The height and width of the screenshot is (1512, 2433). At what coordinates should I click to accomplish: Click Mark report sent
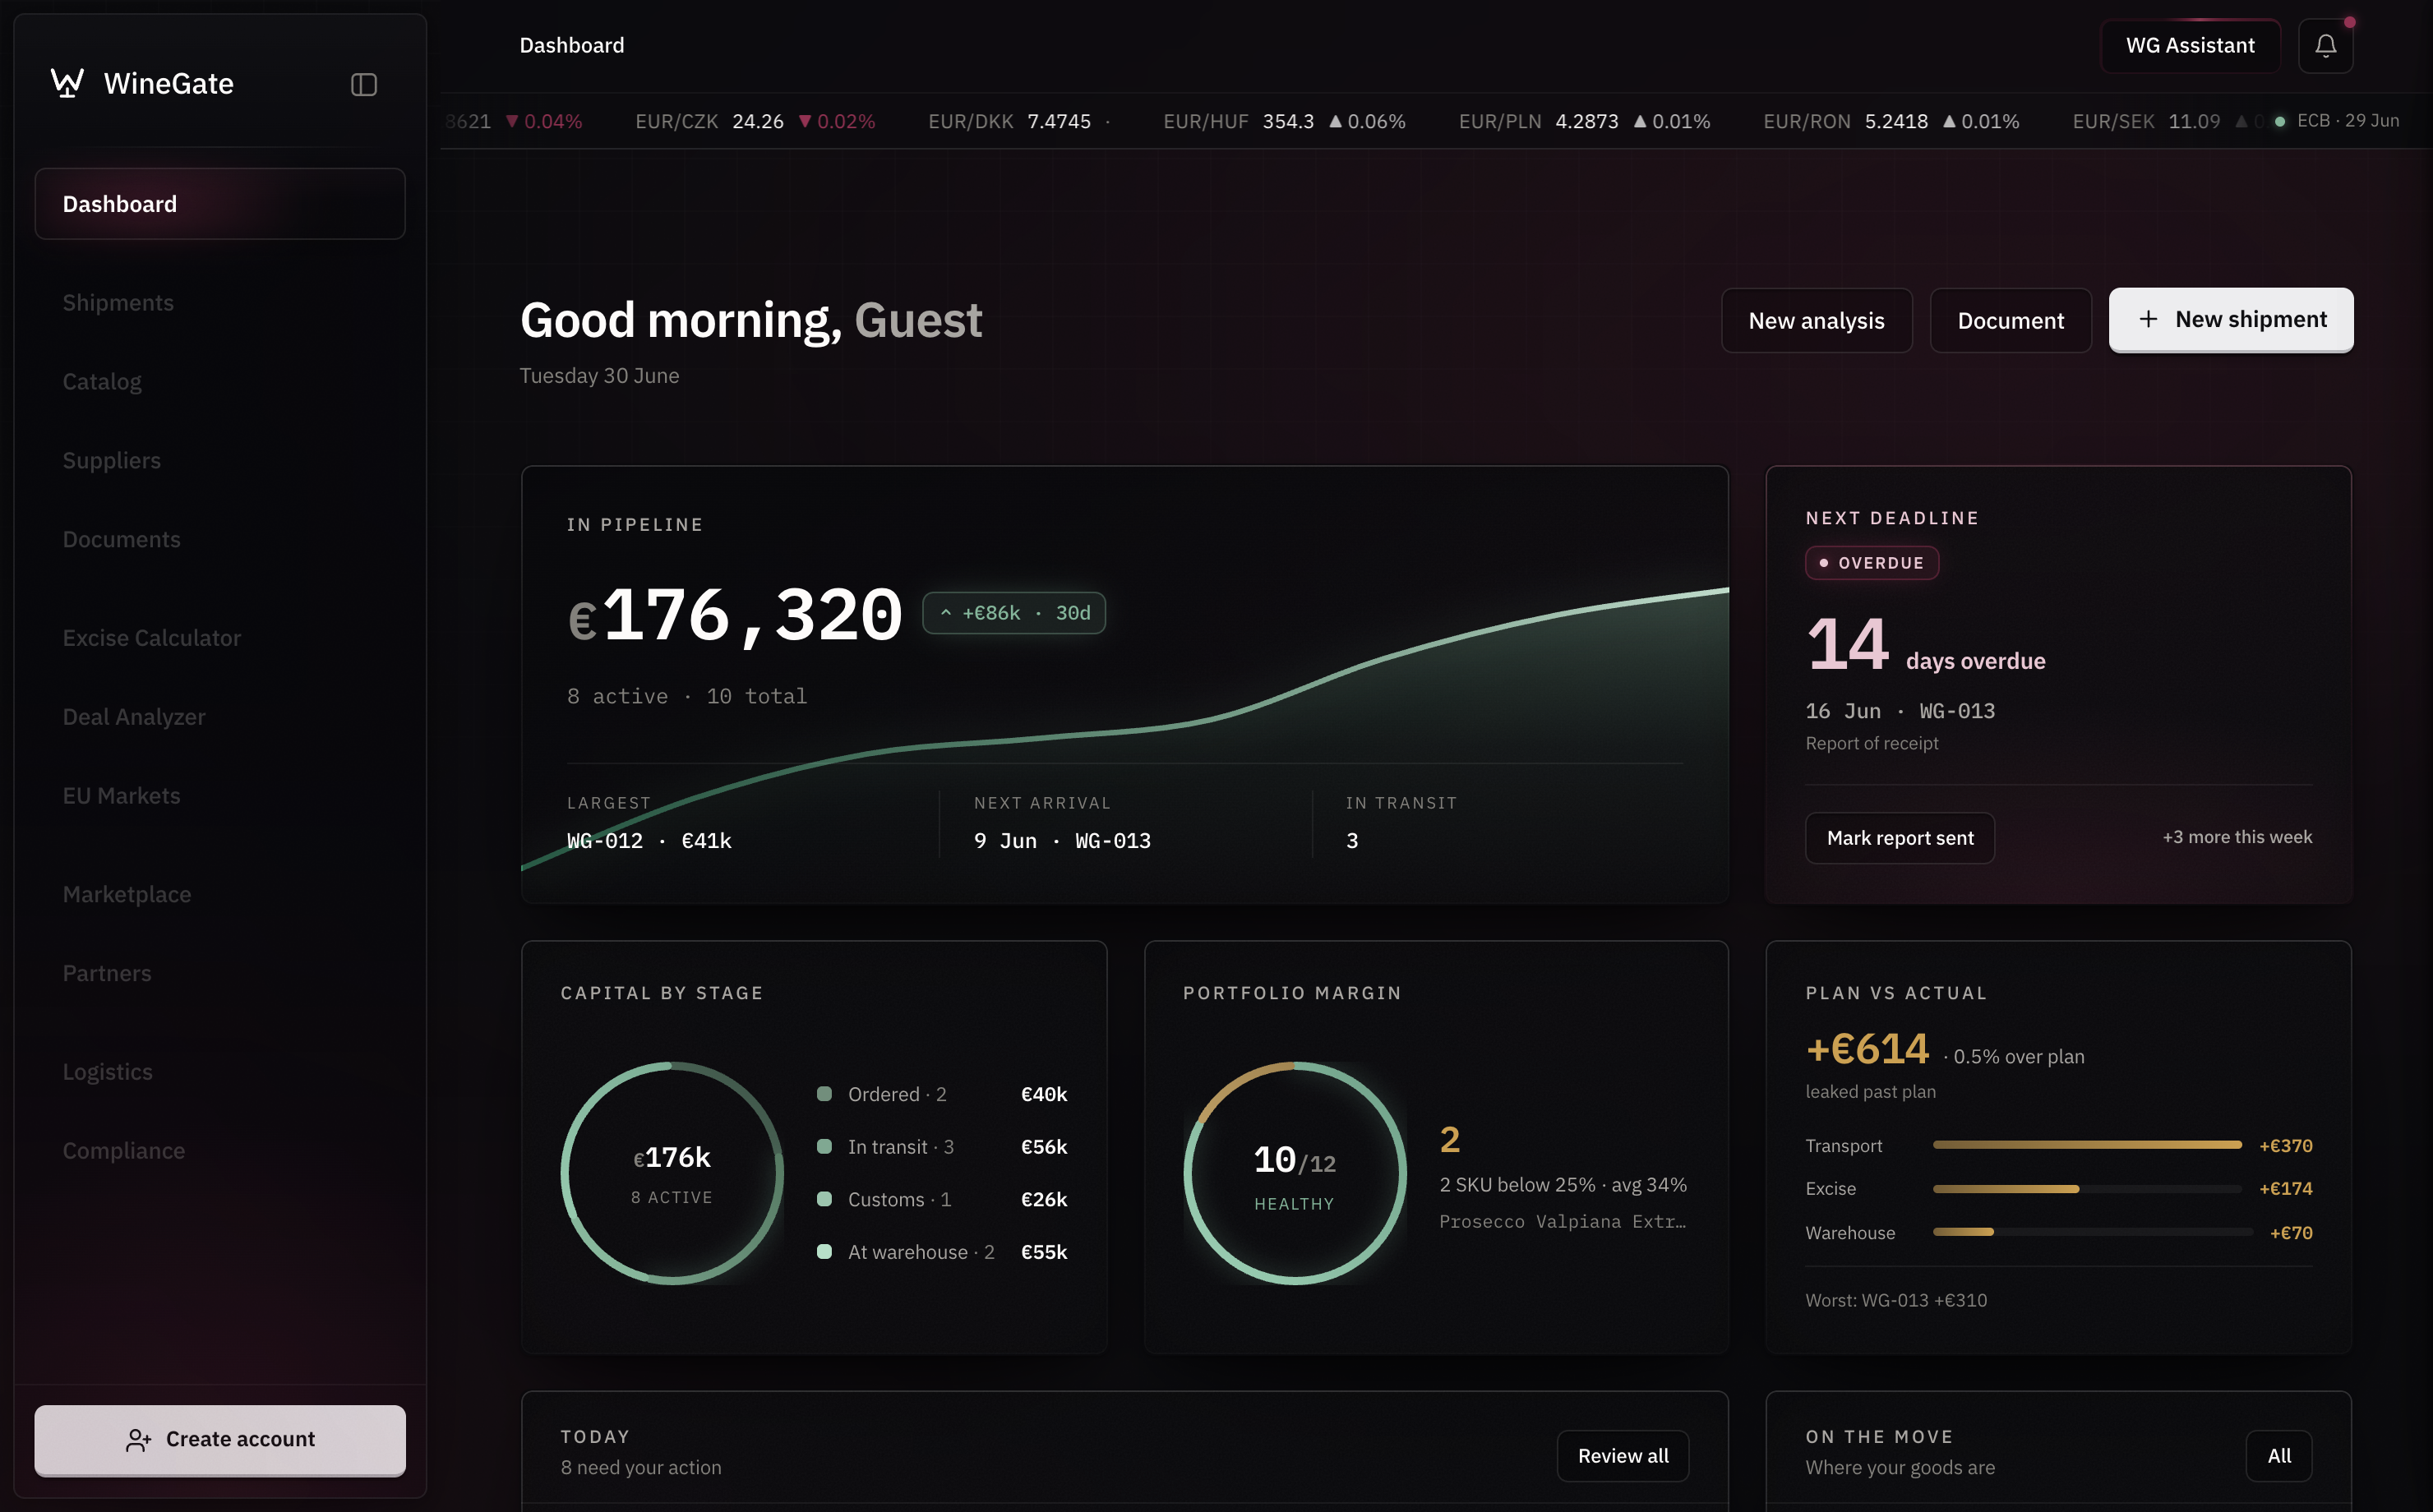[x=1899, y=837]
